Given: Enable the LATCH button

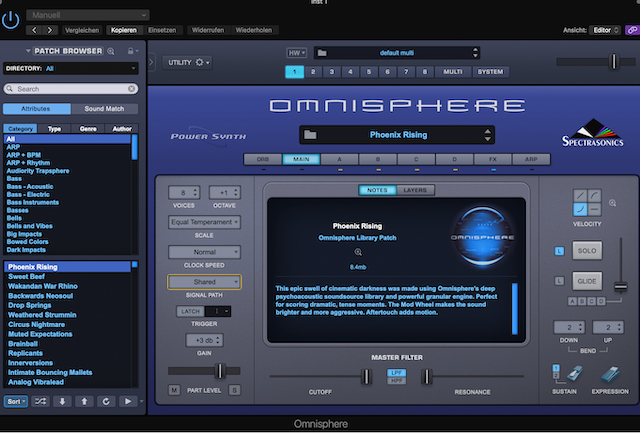Looking at the screenshot, I should (190, 311).
